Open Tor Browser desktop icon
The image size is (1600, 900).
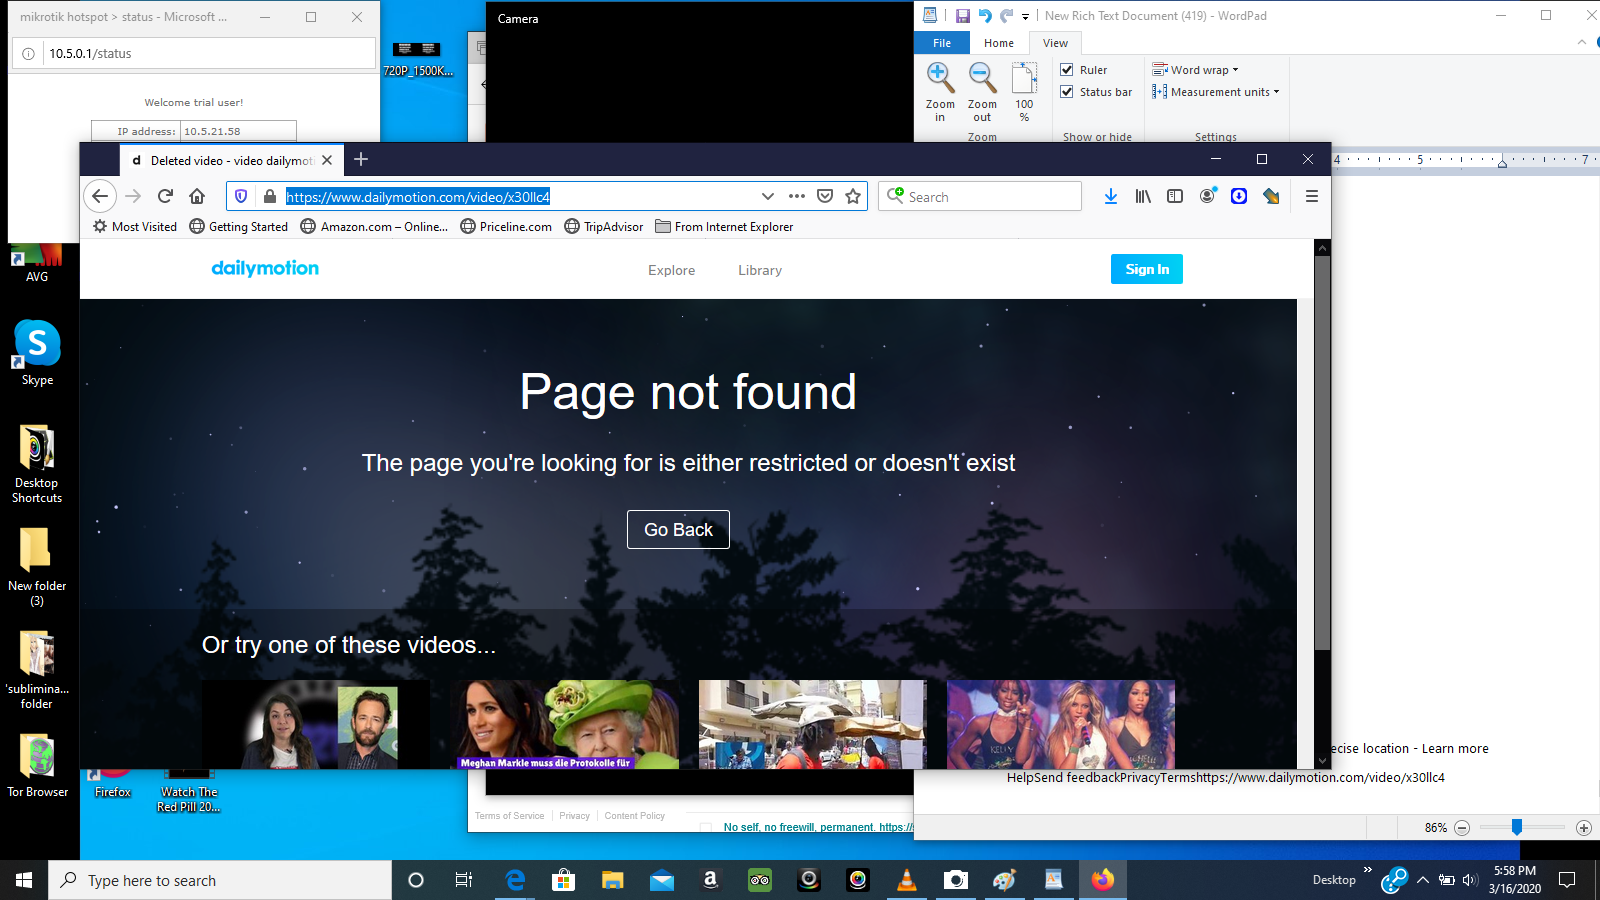pos(37,765)
